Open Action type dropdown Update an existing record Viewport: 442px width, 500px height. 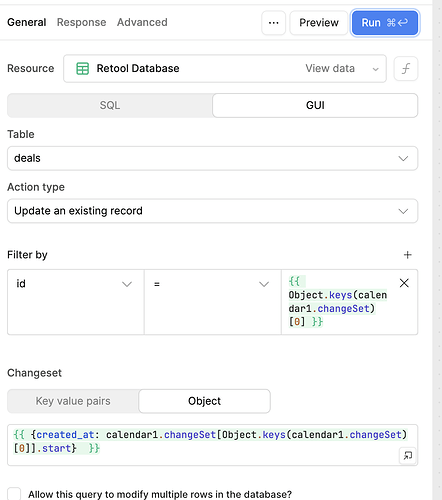coord(212,211)
